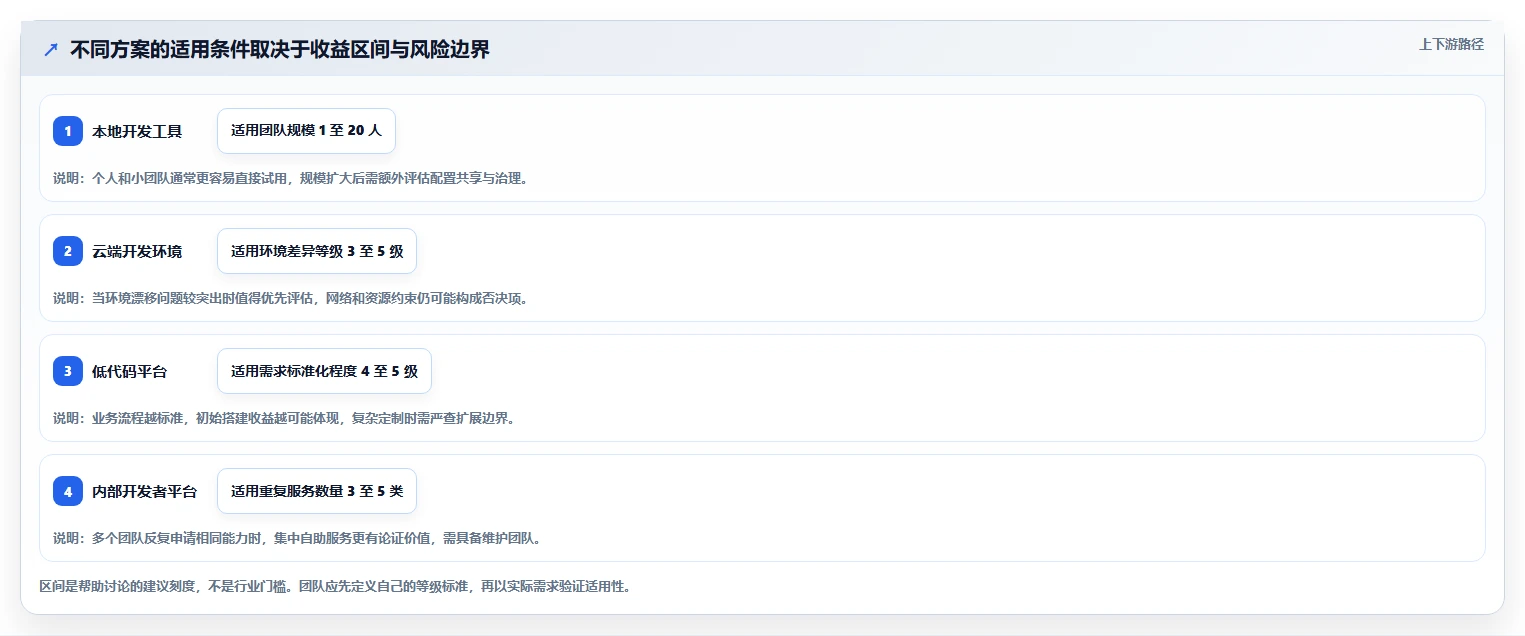Click the 本地开发工具 heading
Screen dimensions: 1525x636
[x=137, y=131]
